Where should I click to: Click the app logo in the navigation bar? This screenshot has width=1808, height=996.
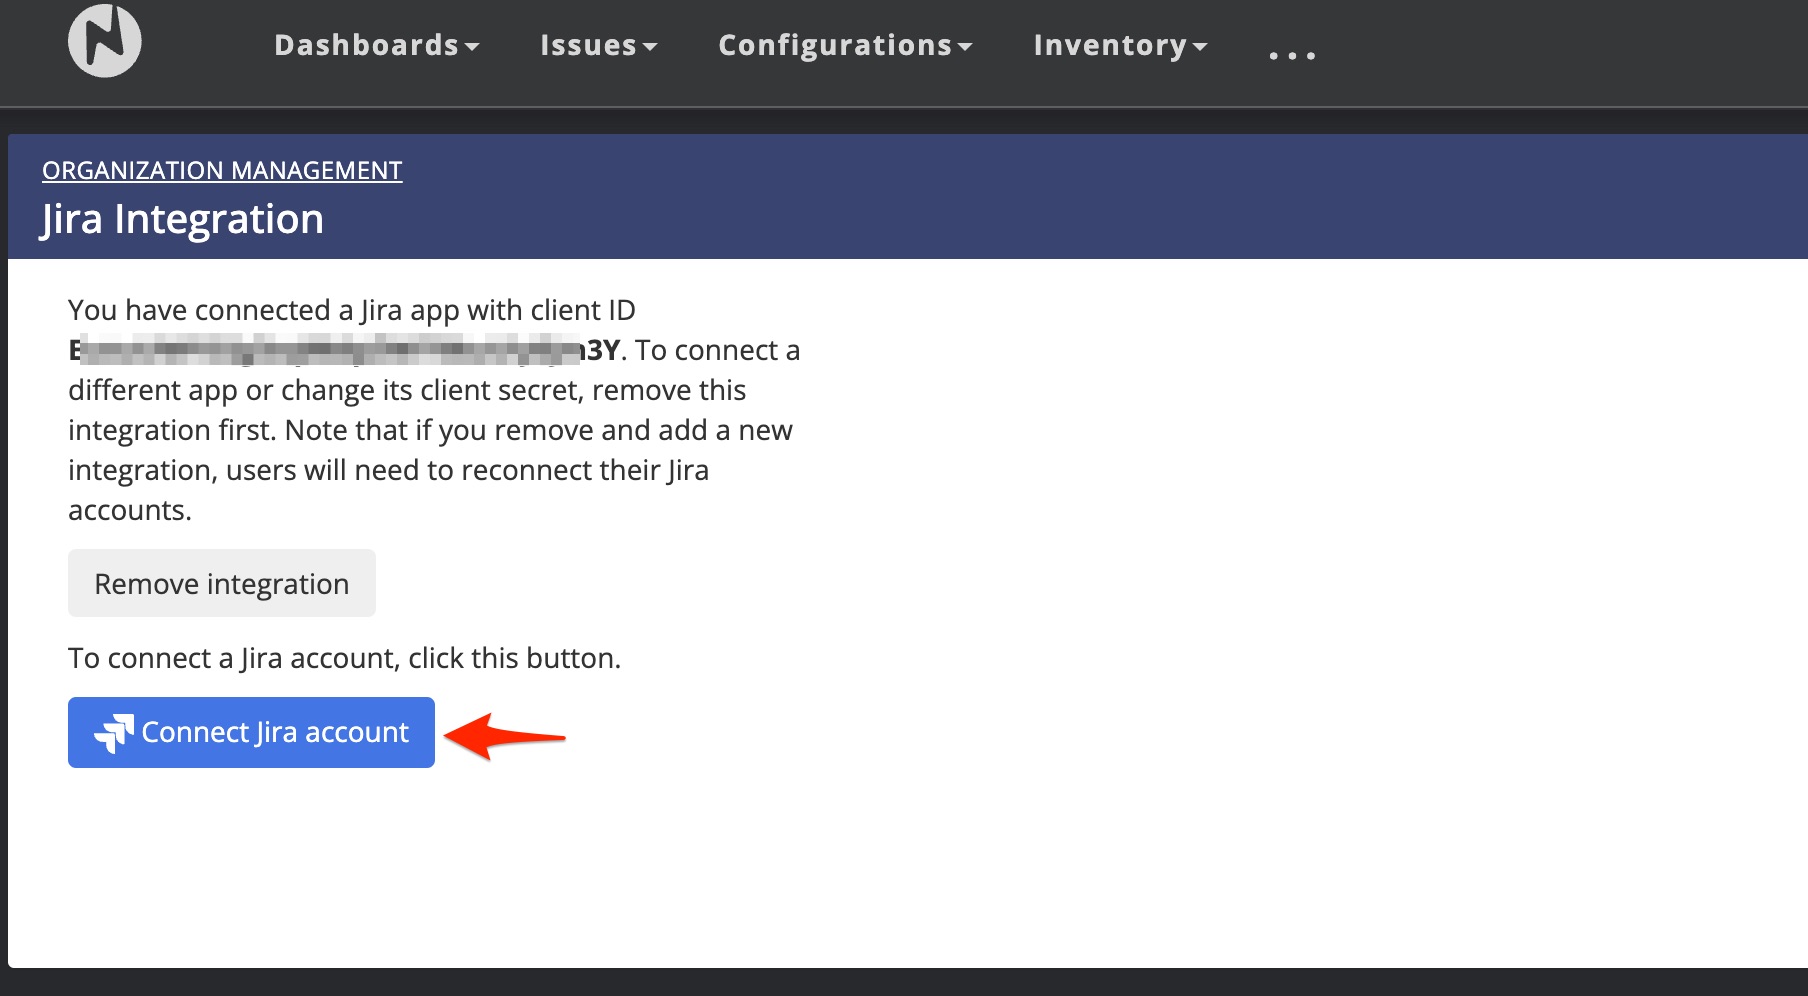pos(104,40)
